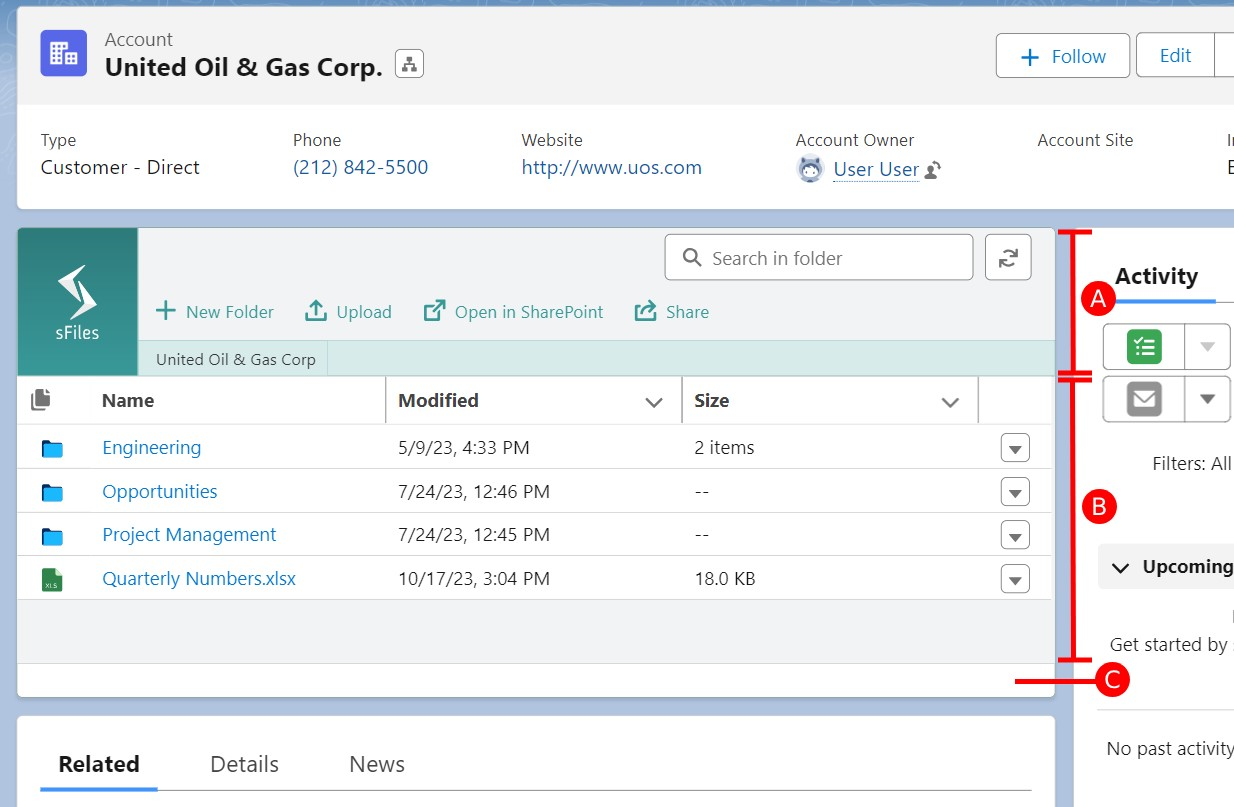The image size is (1234, 807).
Task: Click the Project Management folder icon
Action: 52,537
